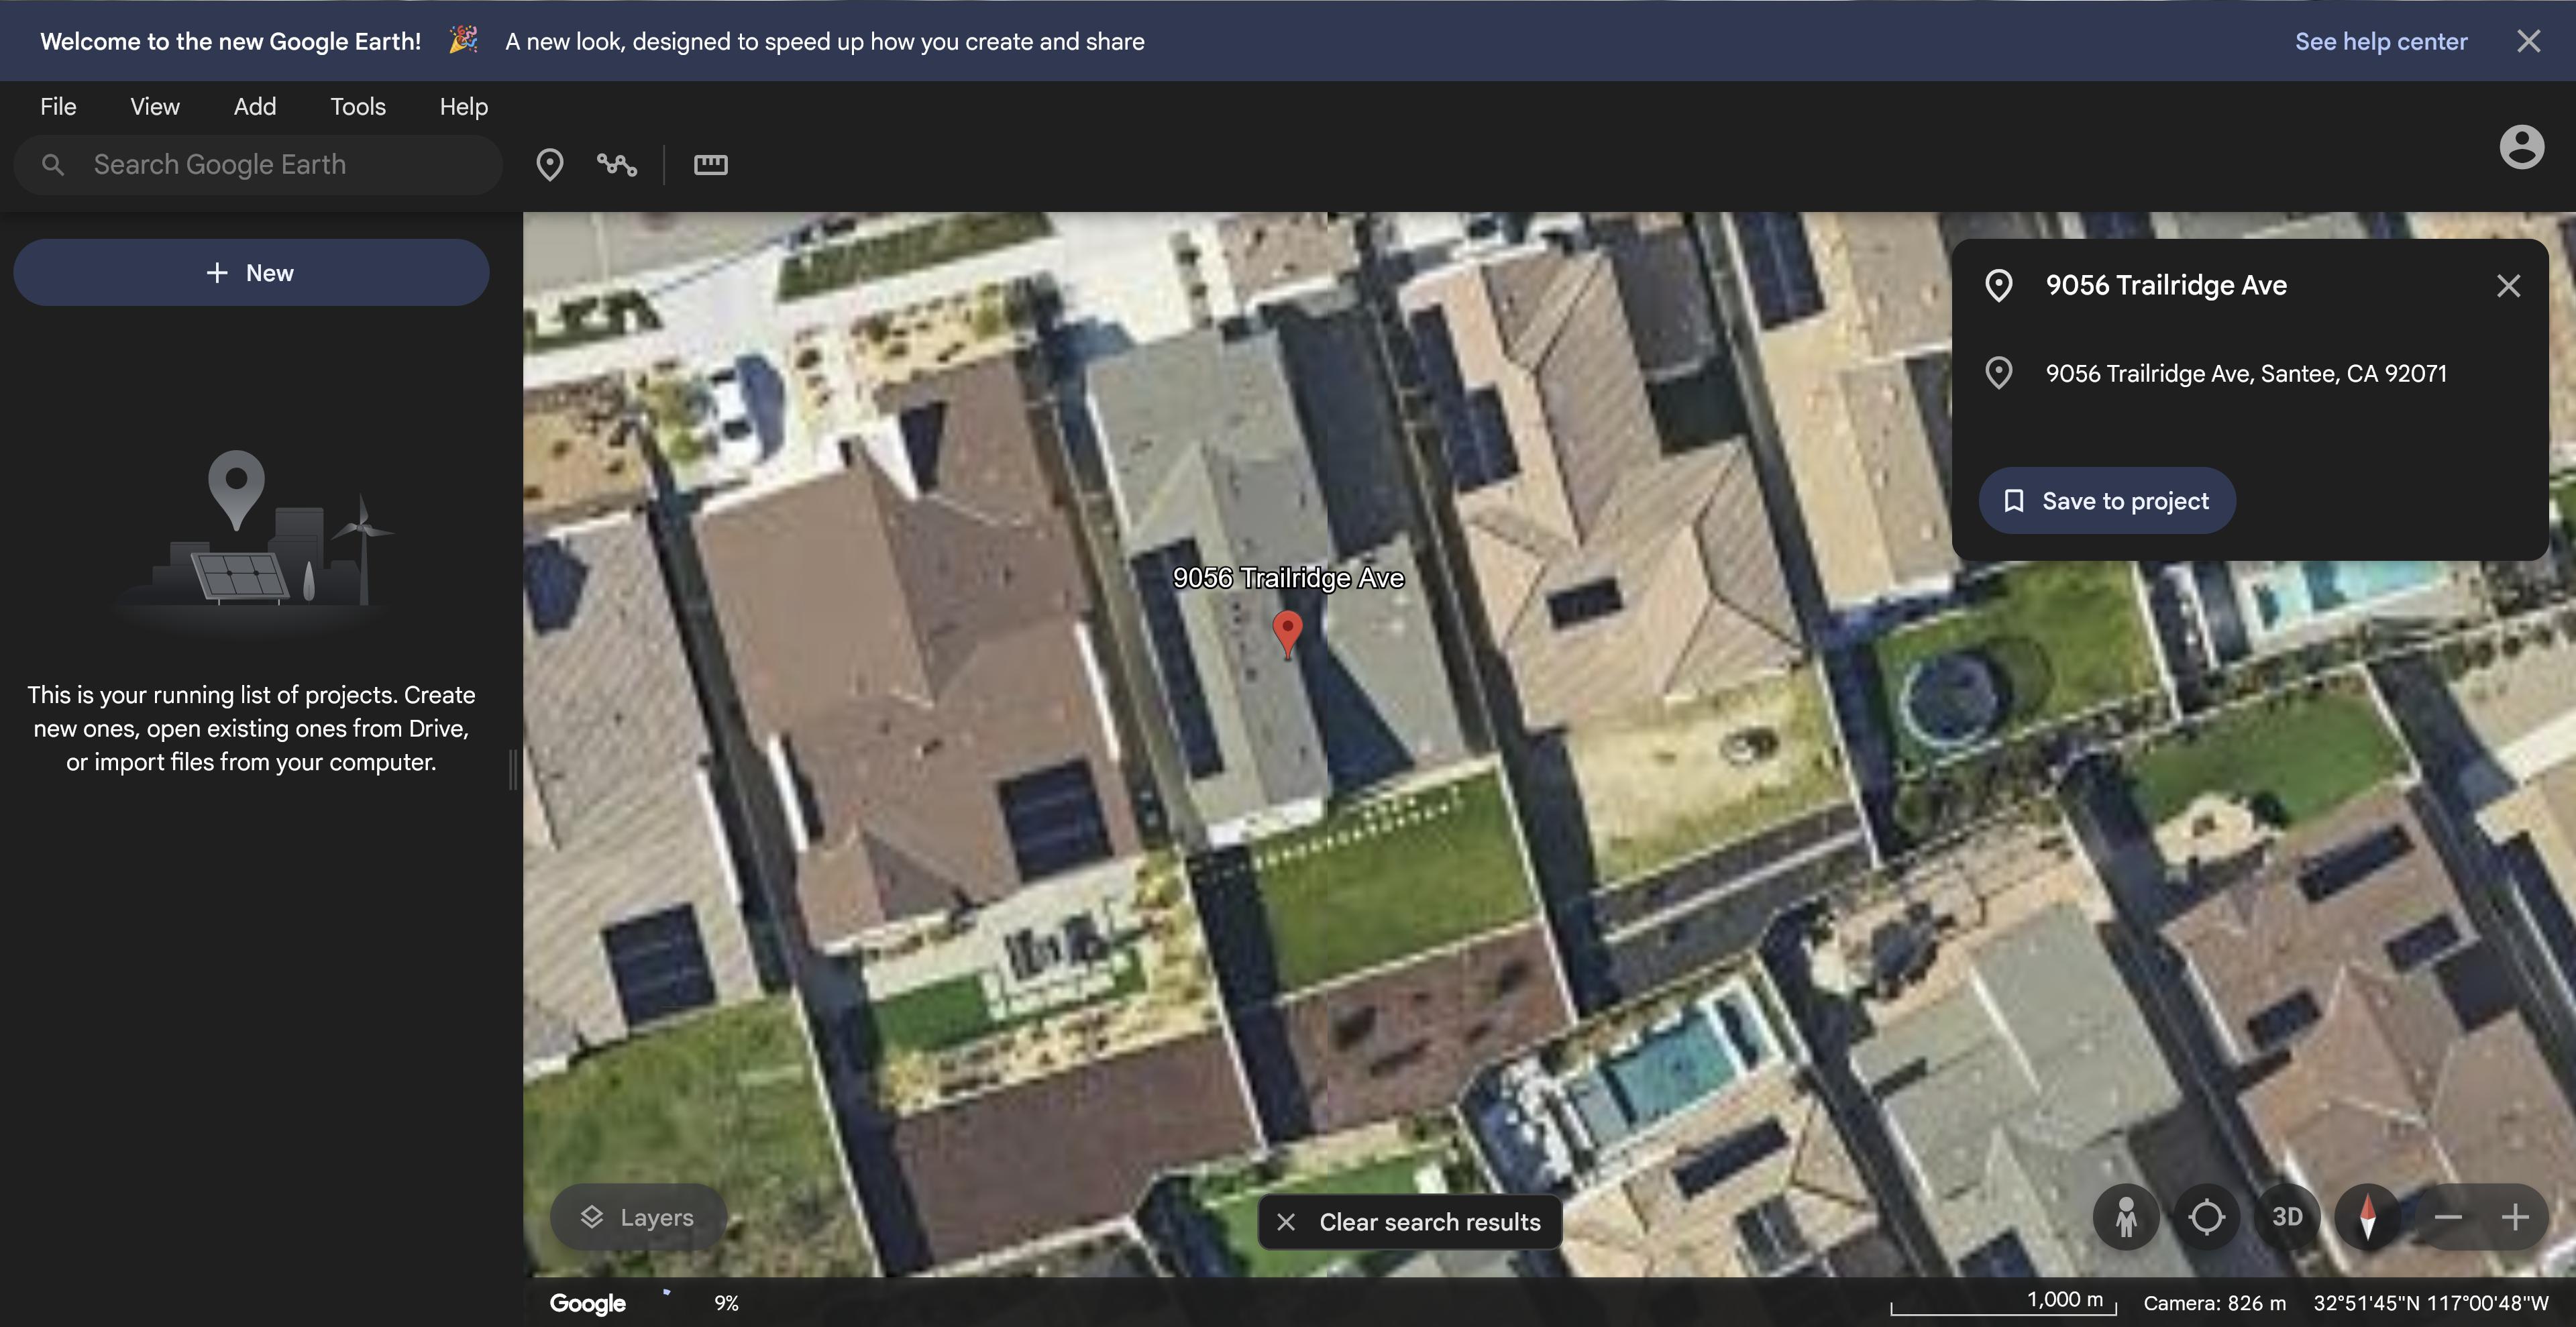Click the 9% loading indicator
Image resolution: width=2576 pixels, height=1327 pixels.
pyautogui.click(x=726, y=1303)
